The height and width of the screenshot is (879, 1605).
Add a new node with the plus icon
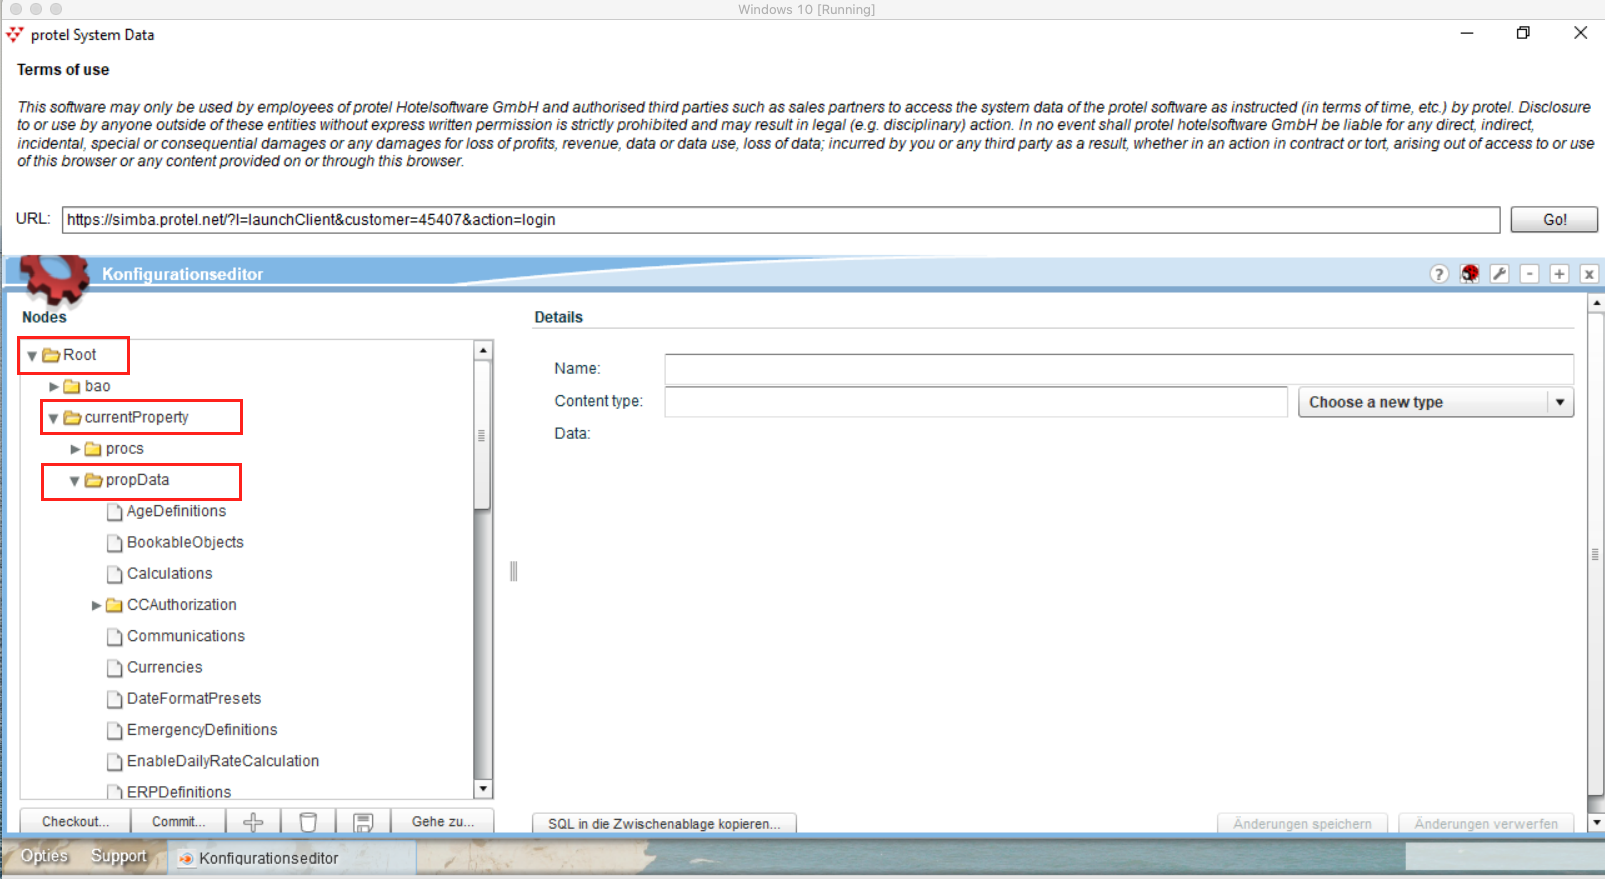[x=253, y=822]
